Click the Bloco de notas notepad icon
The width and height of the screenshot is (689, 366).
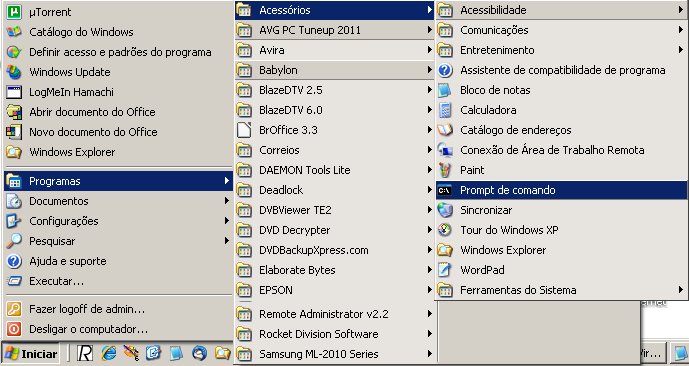[x=445, y=90]
